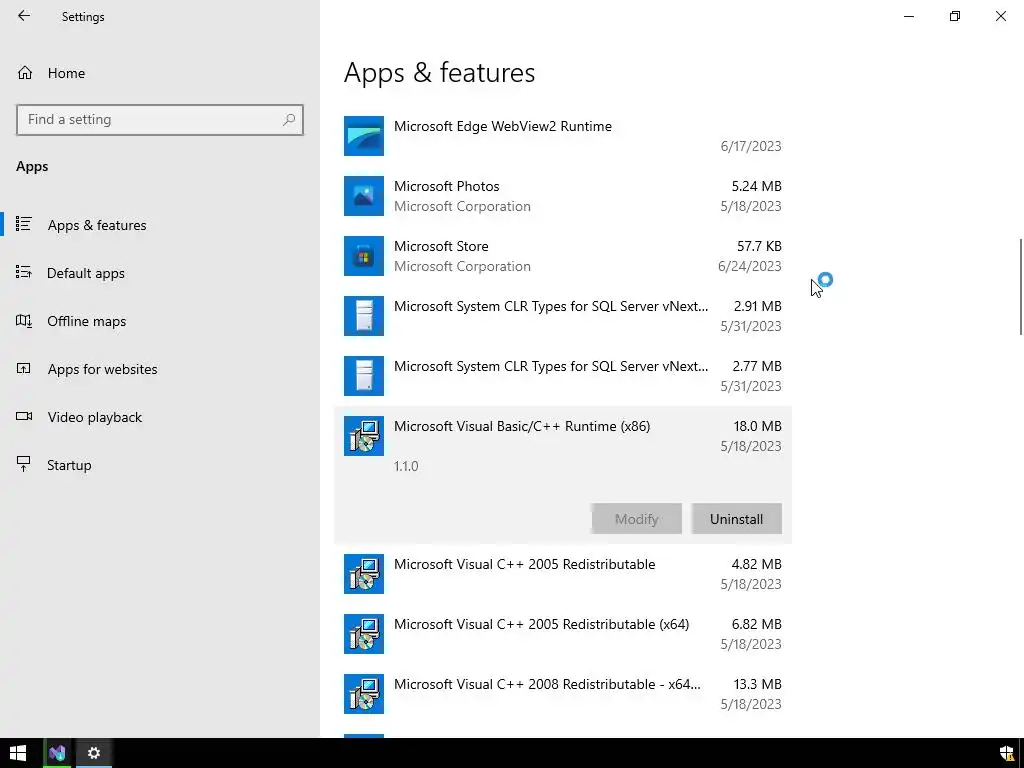Click the 6/17/2023 install date
This screenshot has width=1024, height=768.
[751, 146]
